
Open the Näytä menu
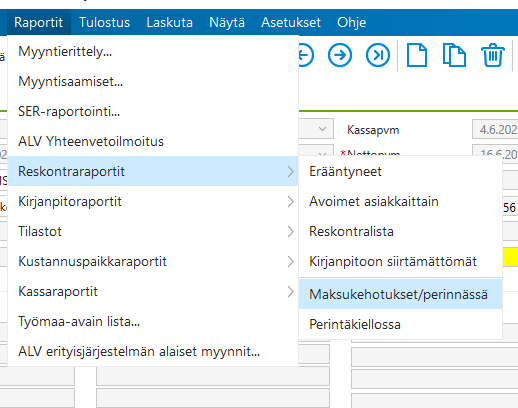pos(227,22)
